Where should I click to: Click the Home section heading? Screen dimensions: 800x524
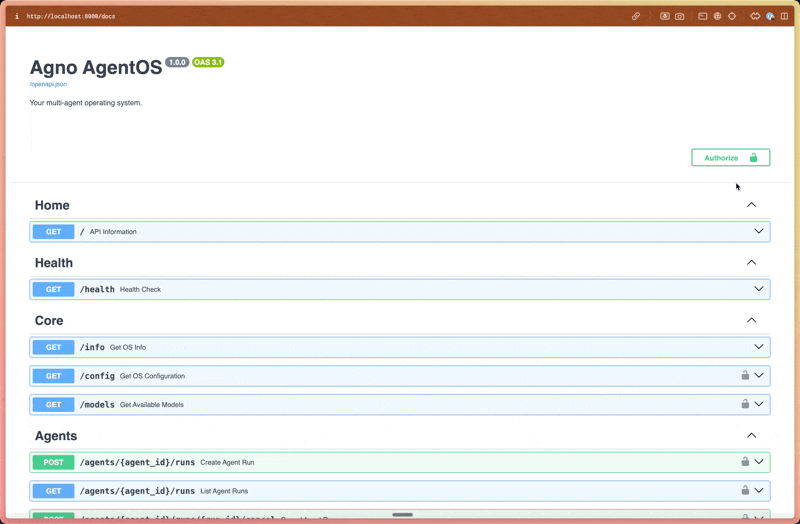52,205
